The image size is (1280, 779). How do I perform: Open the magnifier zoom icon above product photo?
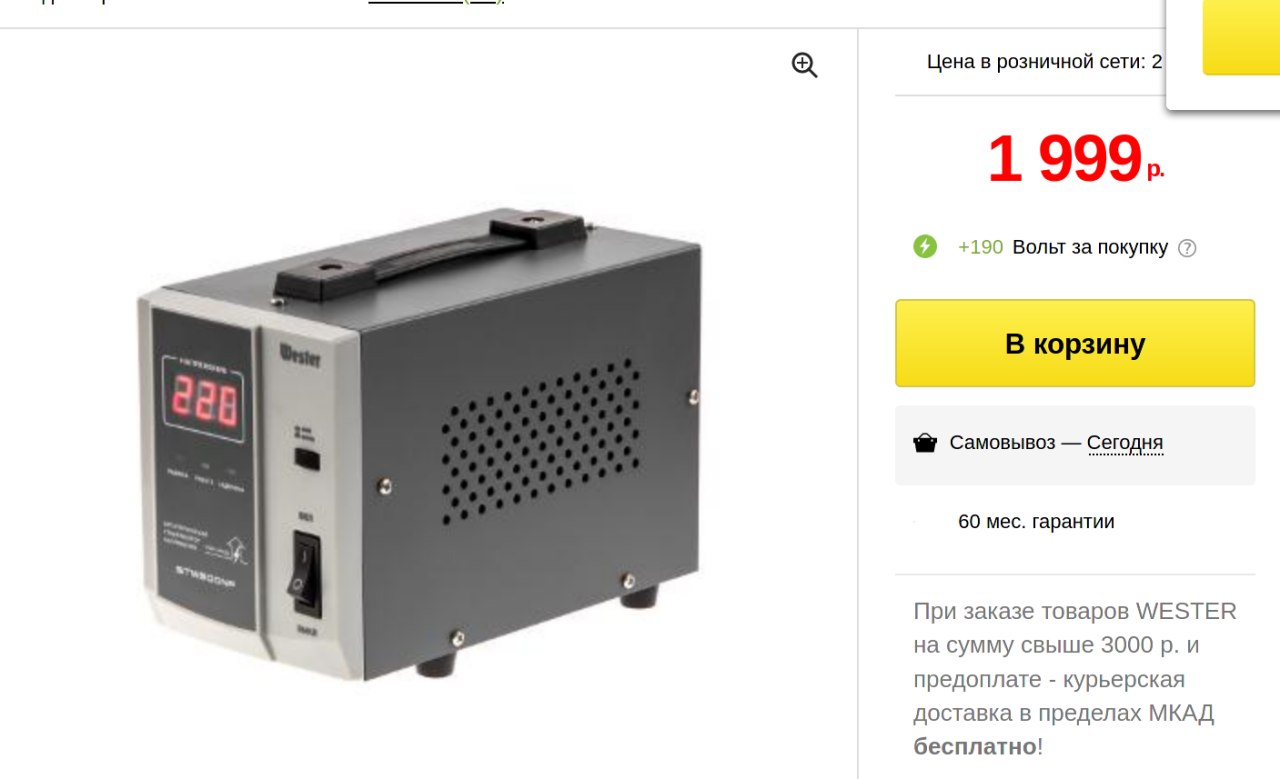pyautogui.click(x=805, y=66)
